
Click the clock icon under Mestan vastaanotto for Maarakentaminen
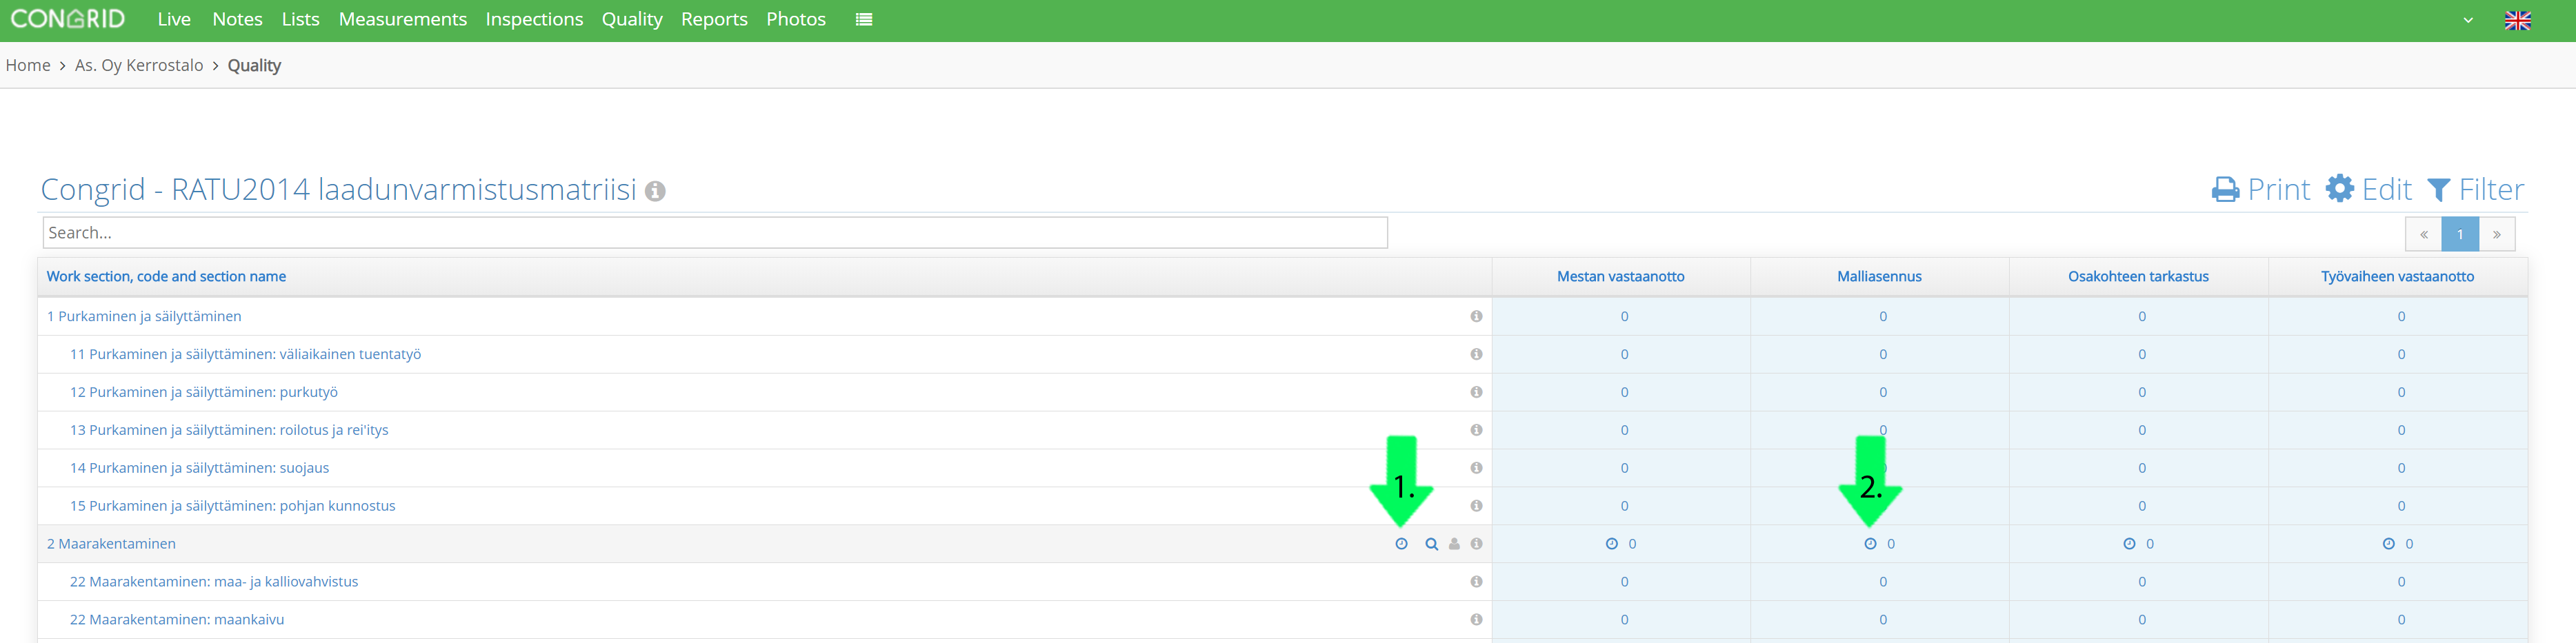pos(1611,544)
